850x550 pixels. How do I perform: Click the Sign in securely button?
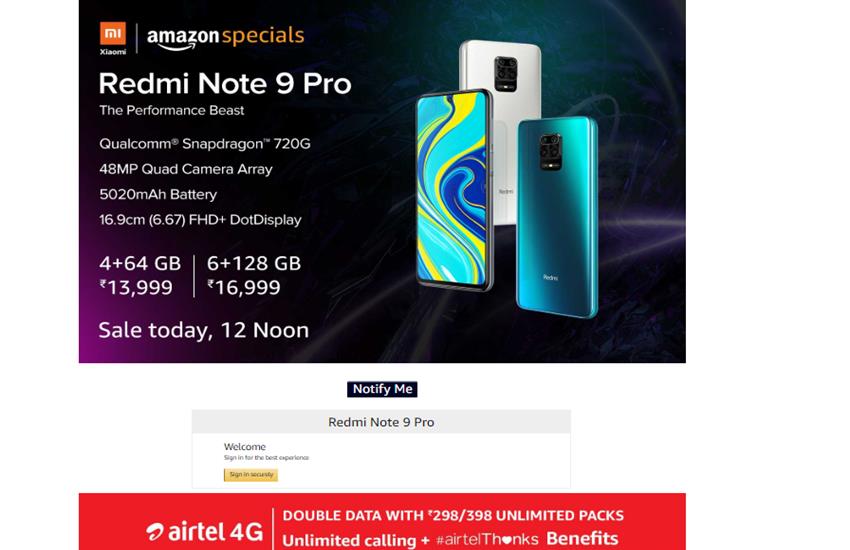click(251, 475)
